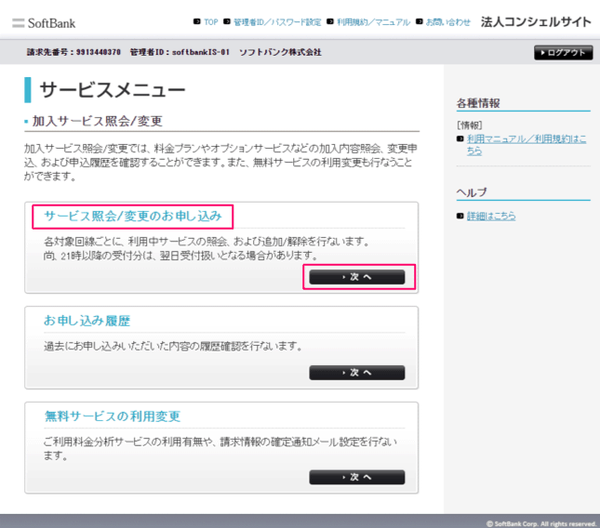The height and width of the screenshot is (528, 600).
Task: Open 利用規約/マニュアル in top menu
Action: point(373,22)
